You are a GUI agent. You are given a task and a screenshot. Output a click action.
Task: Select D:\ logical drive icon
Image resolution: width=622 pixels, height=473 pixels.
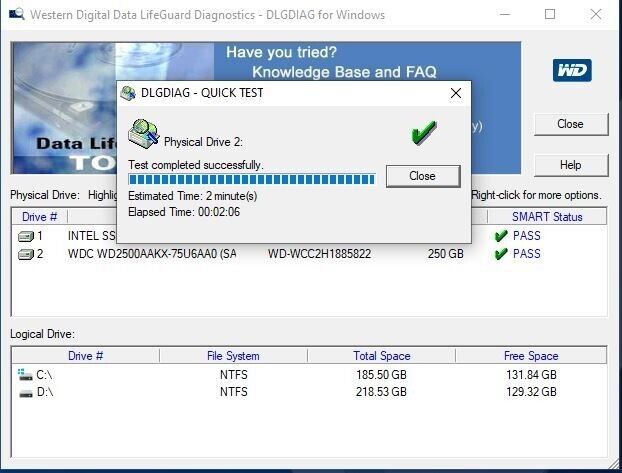[26, 393]
